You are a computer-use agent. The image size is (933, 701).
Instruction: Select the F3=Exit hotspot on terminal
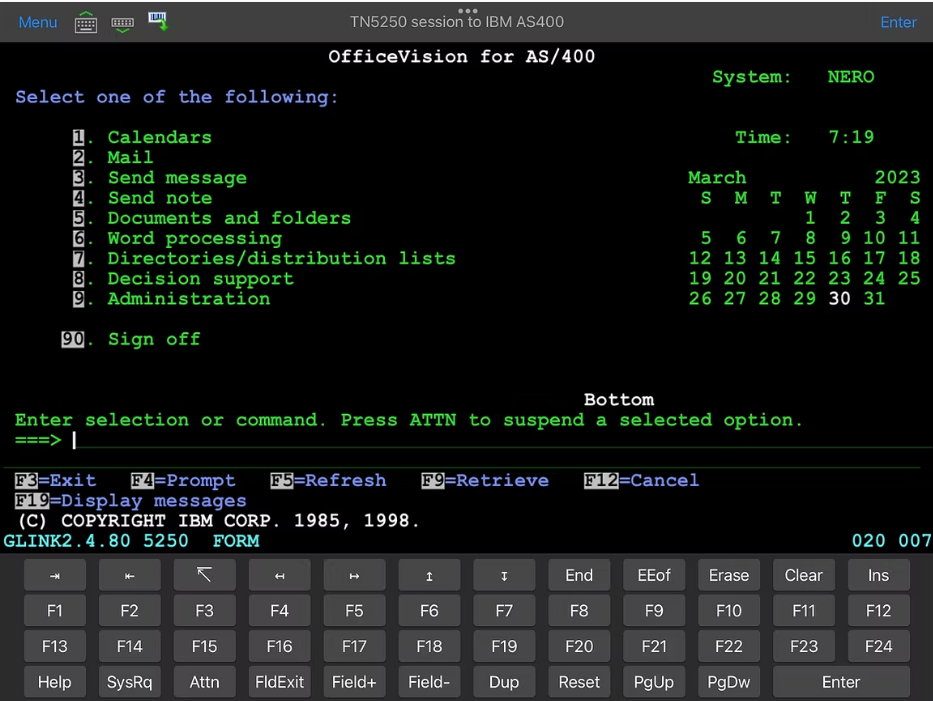coord(56,480)
